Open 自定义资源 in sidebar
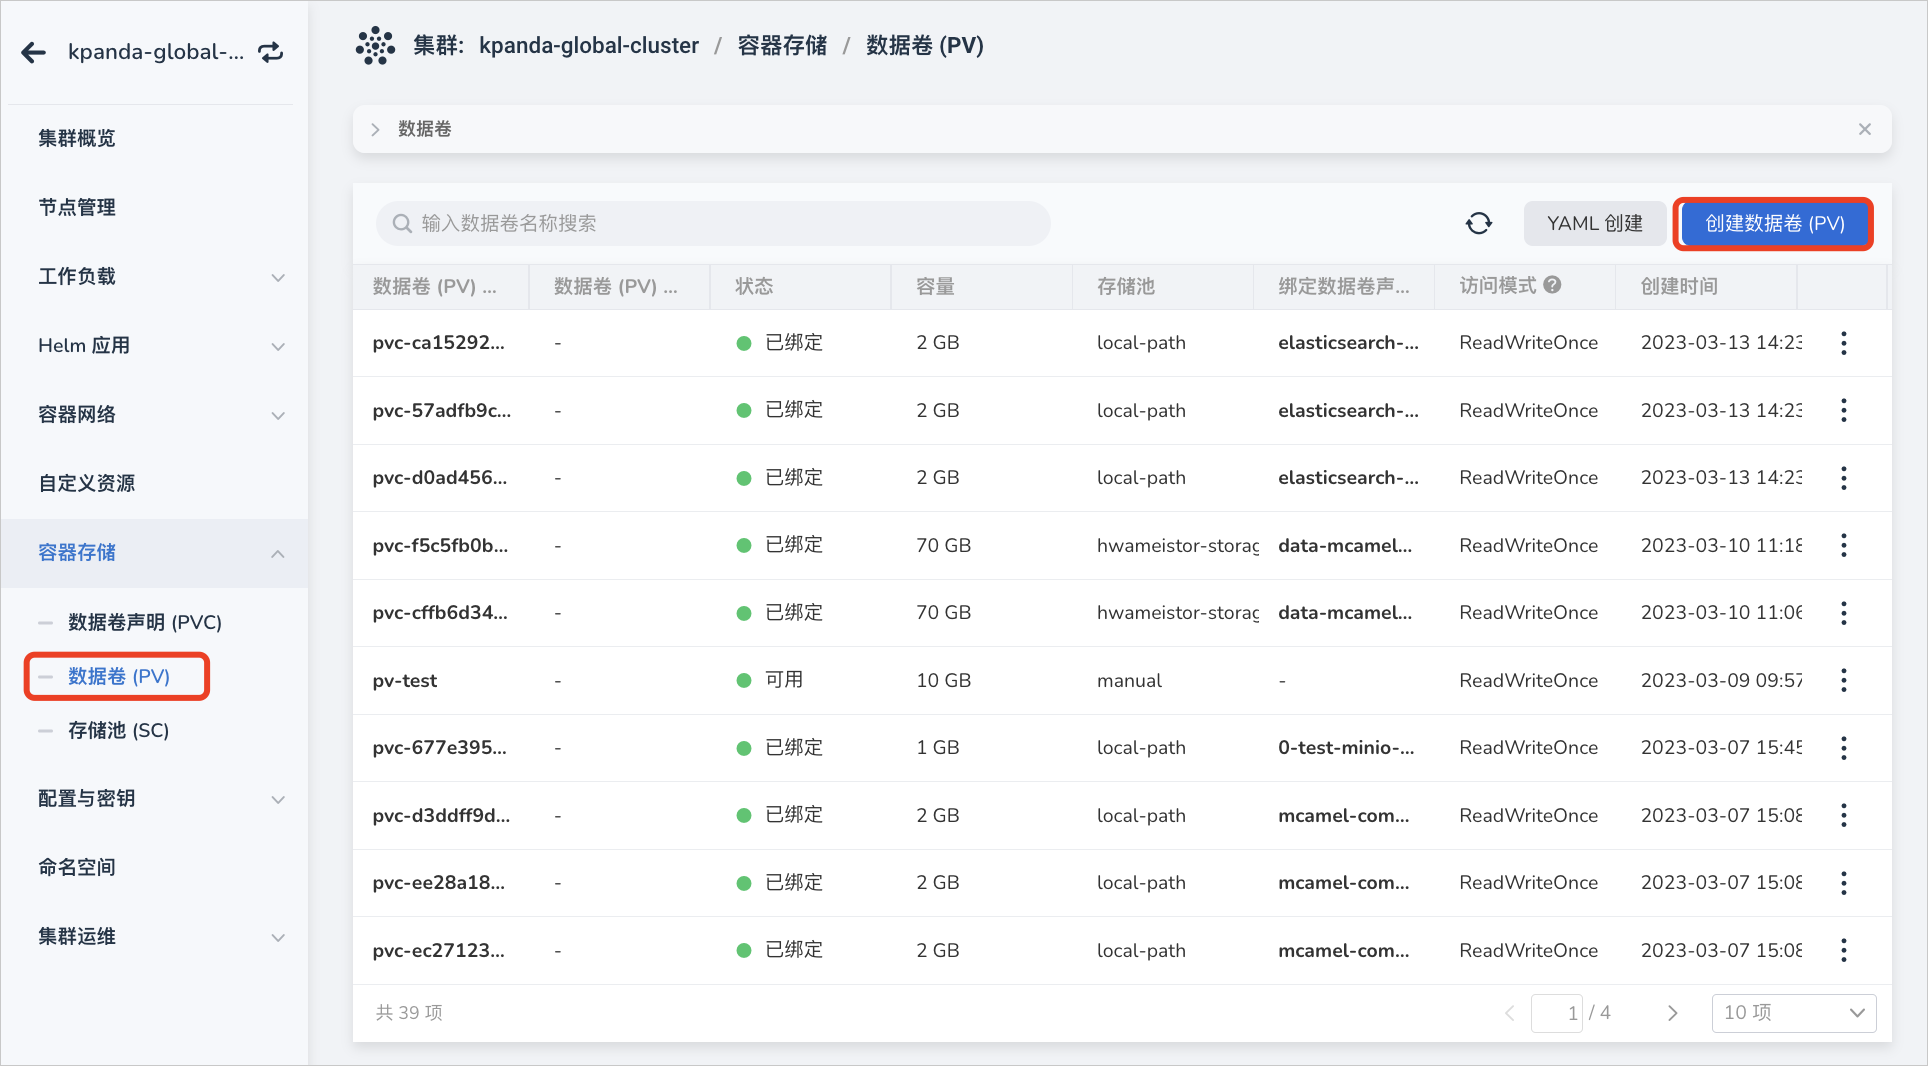This screenshot has height=1066, width=1928. point(87,483)
